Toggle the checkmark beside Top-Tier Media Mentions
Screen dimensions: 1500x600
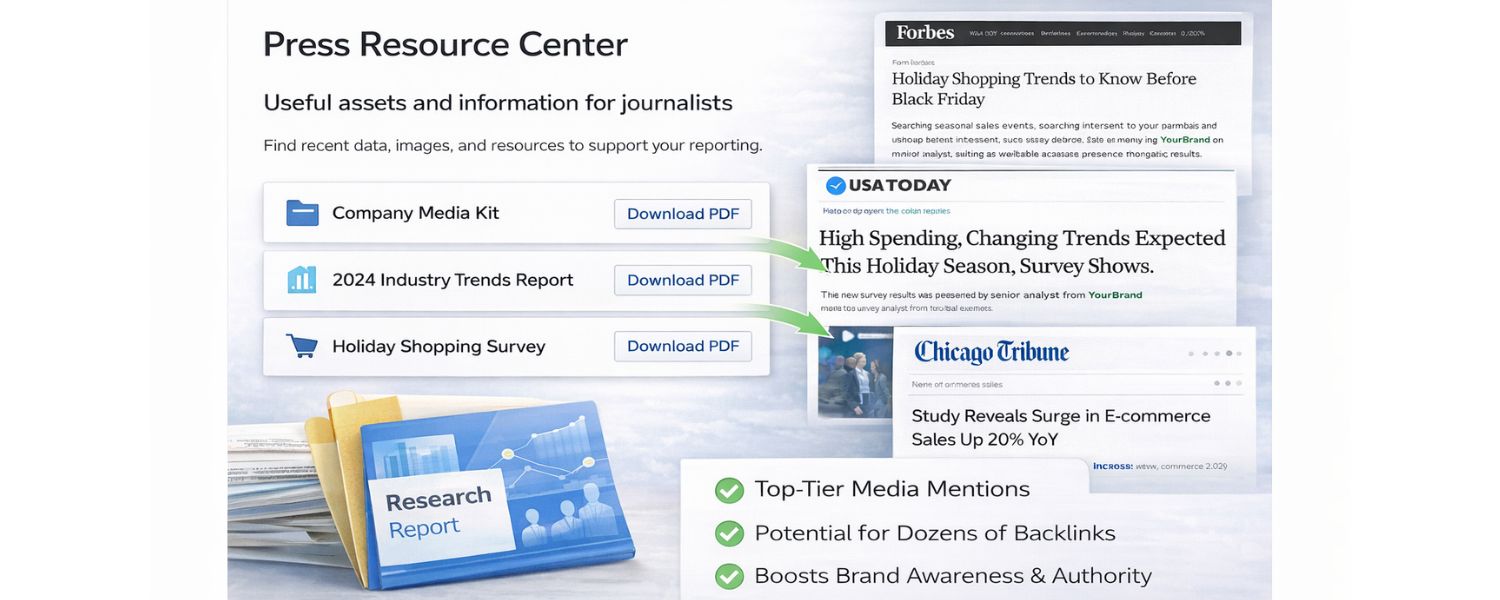(728, 489)
